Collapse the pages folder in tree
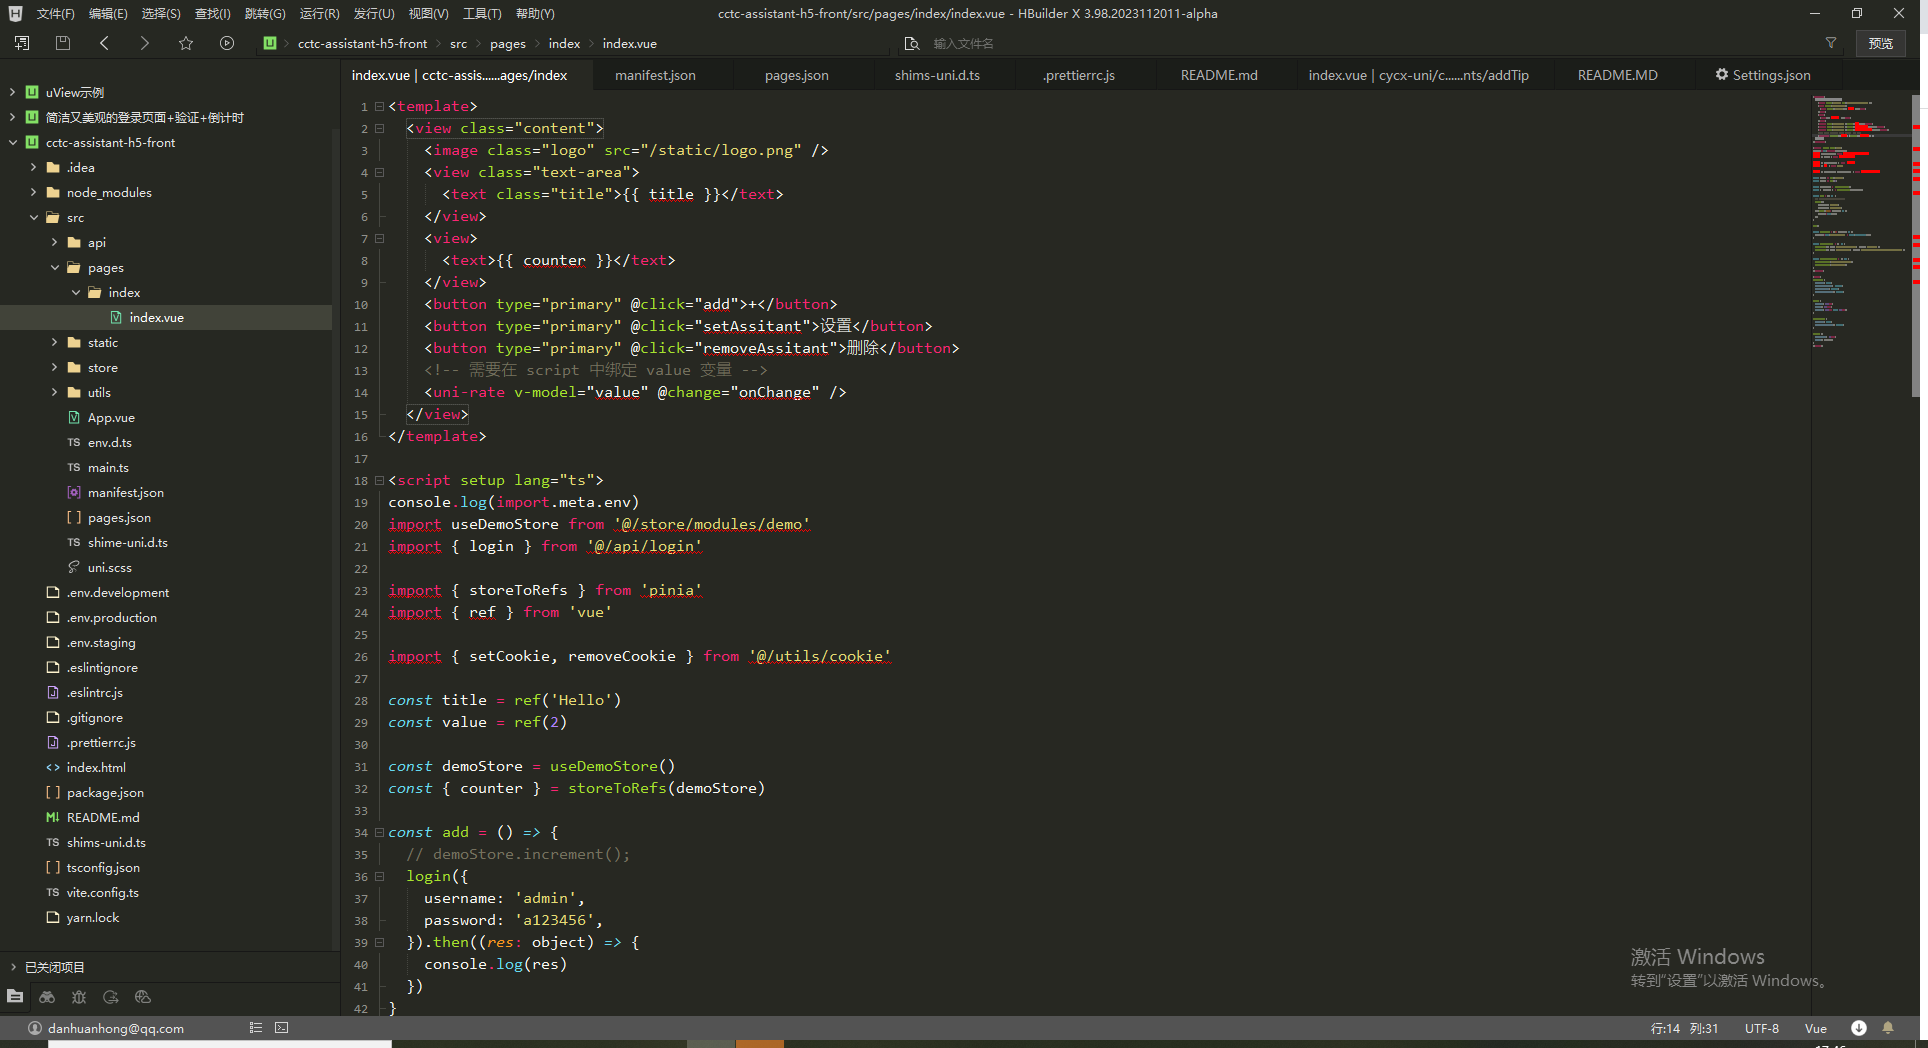This screenshot has height=1048, width=1928. click(x=55, y=268)
